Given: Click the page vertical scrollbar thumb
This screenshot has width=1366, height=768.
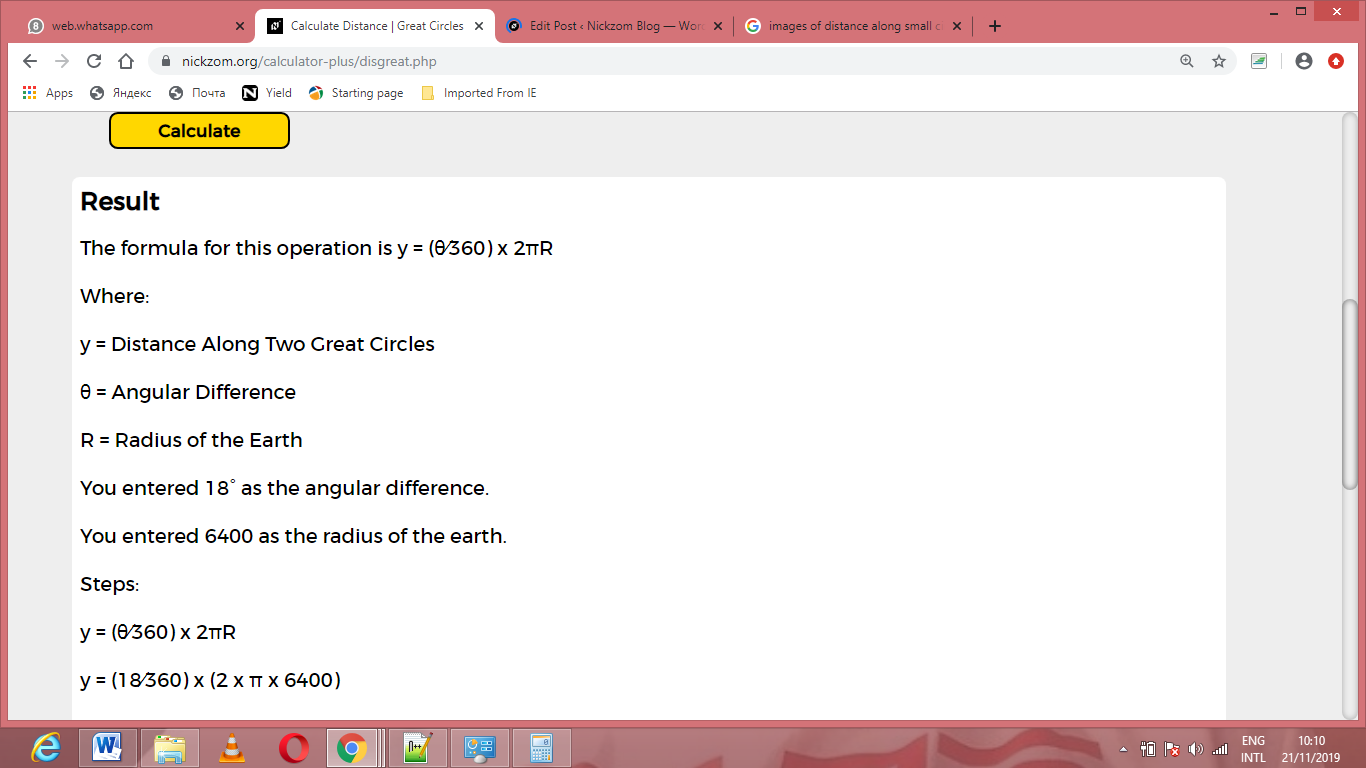Looking at the screenshot, I should click(1349, 394).
